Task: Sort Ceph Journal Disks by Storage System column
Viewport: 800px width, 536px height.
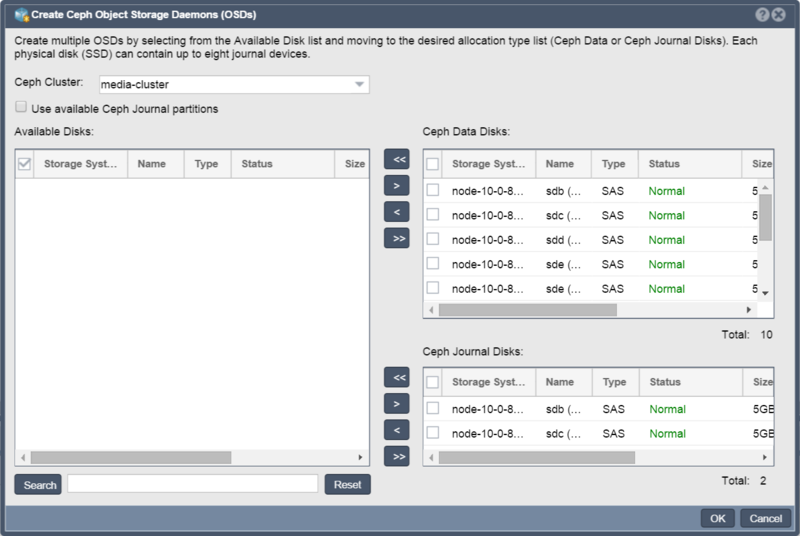Action: (489, 382)
